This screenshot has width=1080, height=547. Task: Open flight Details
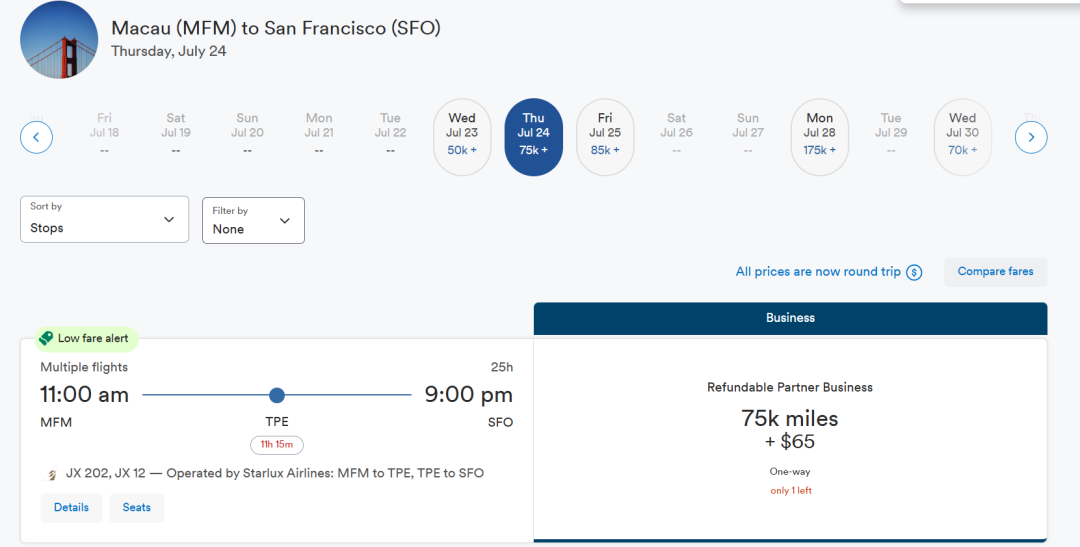(71, 508)
